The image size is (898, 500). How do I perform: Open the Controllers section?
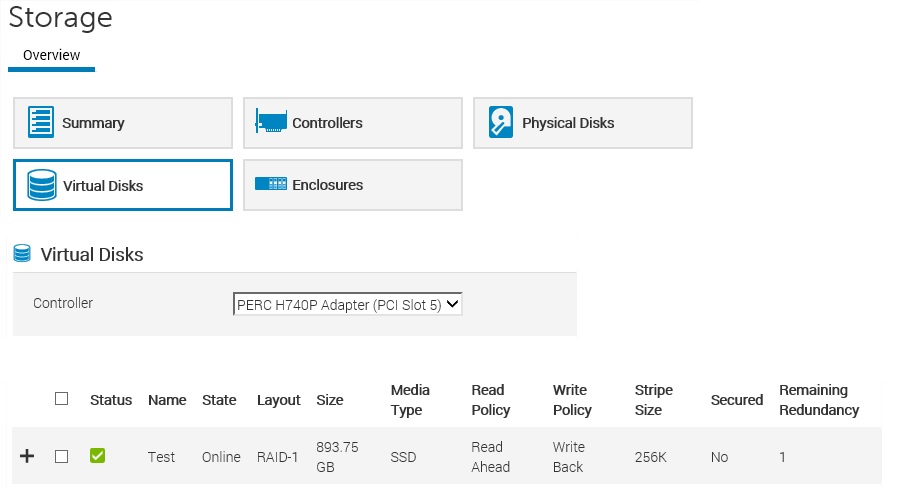coord(352,123)
